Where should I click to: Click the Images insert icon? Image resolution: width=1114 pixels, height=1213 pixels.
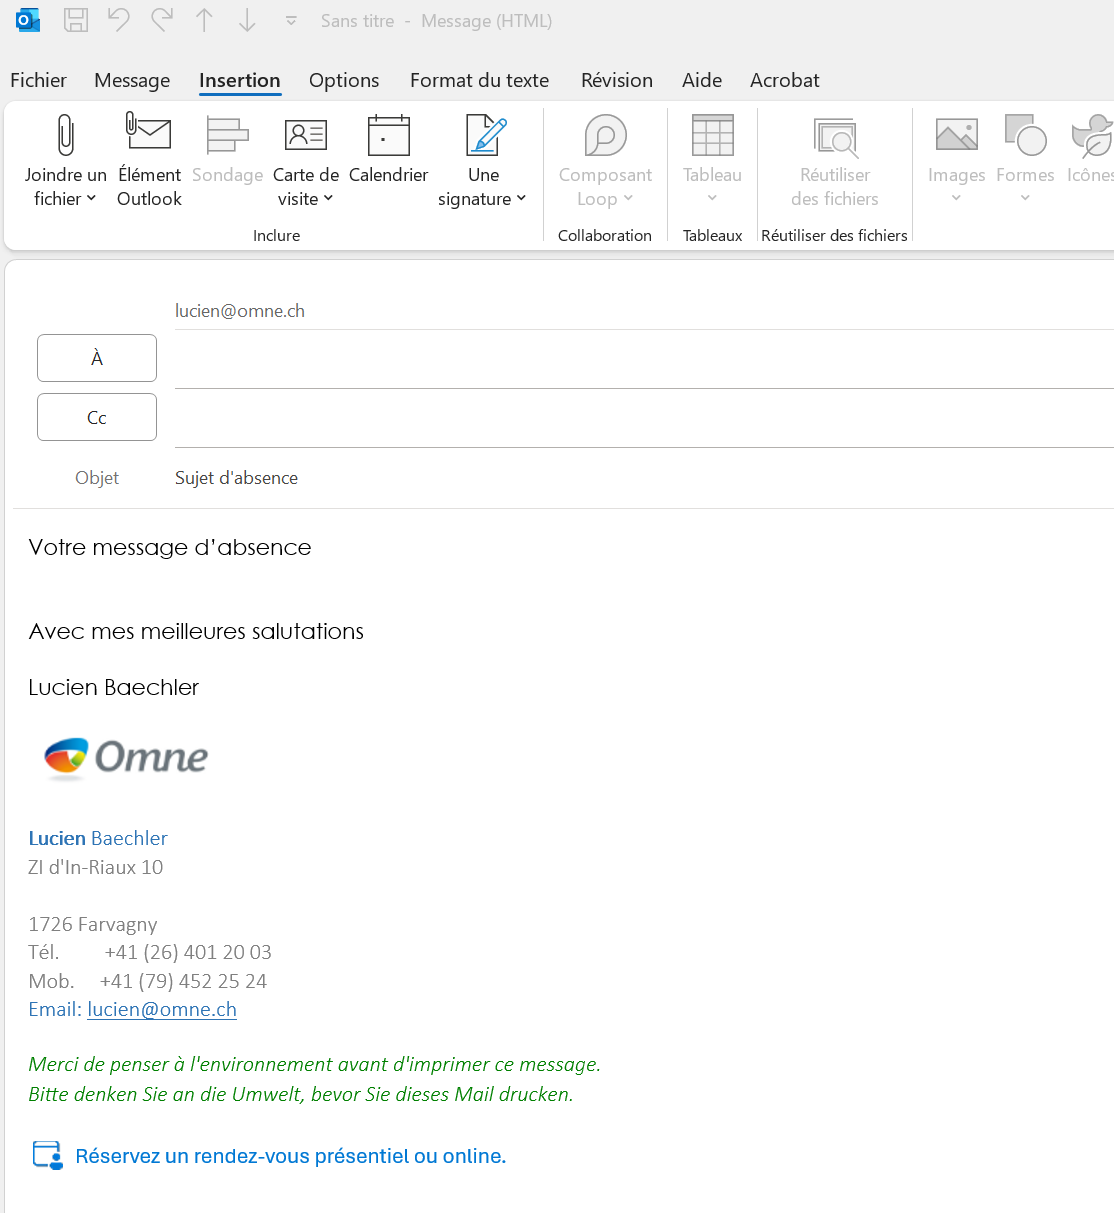[x=956, y=136]
